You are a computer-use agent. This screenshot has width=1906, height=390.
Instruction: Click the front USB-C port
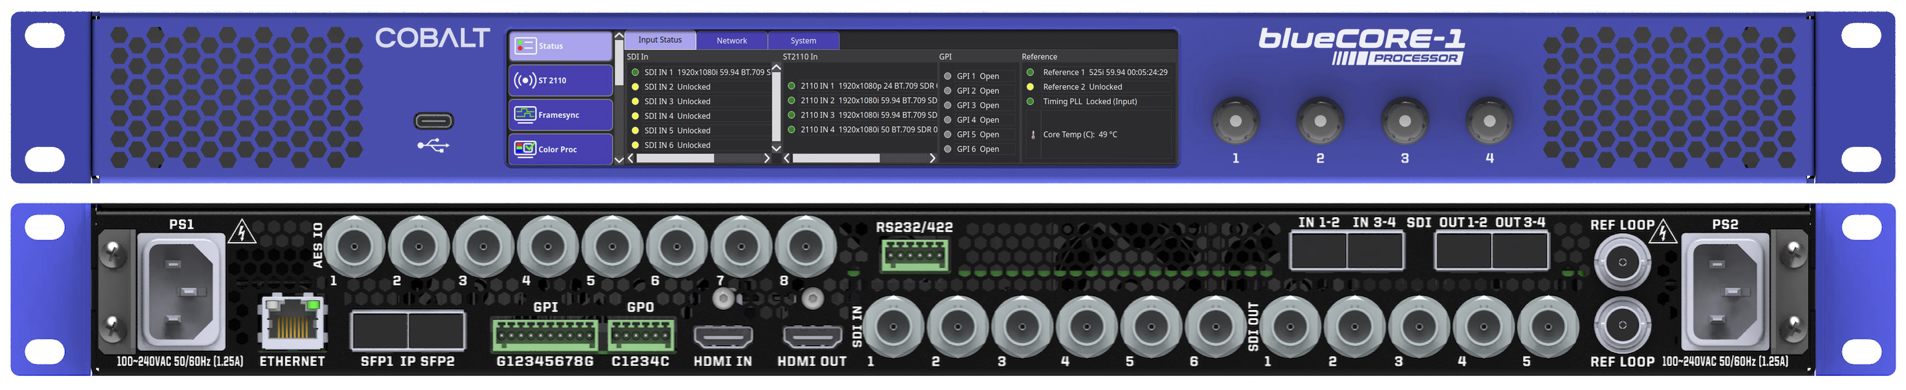click(x=434, y=121)
